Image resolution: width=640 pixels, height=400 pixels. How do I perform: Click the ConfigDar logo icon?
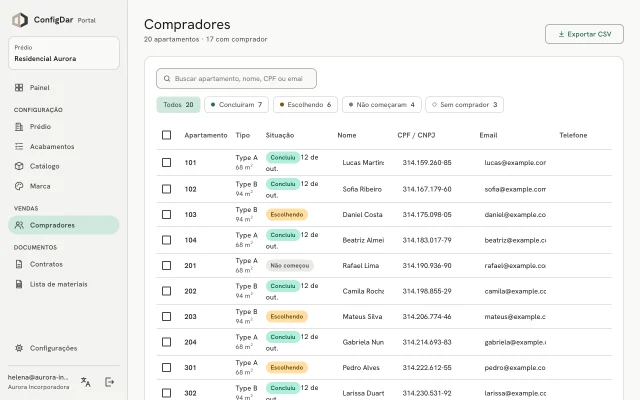20,20
